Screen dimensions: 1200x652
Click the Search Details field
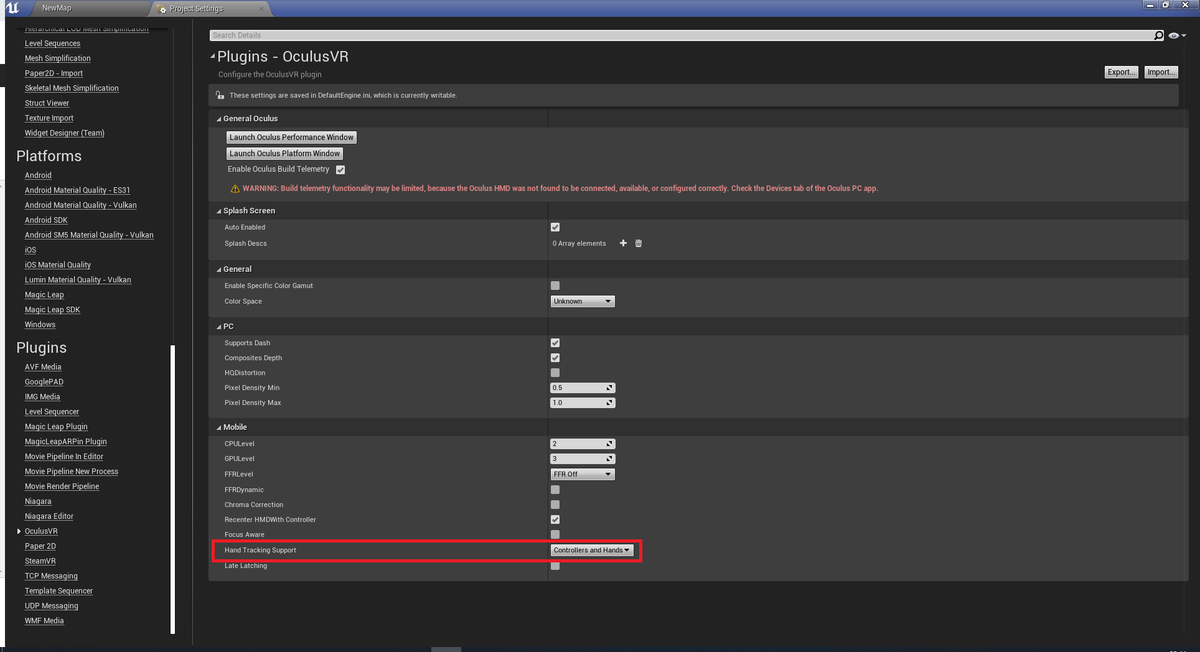(680, 35)
